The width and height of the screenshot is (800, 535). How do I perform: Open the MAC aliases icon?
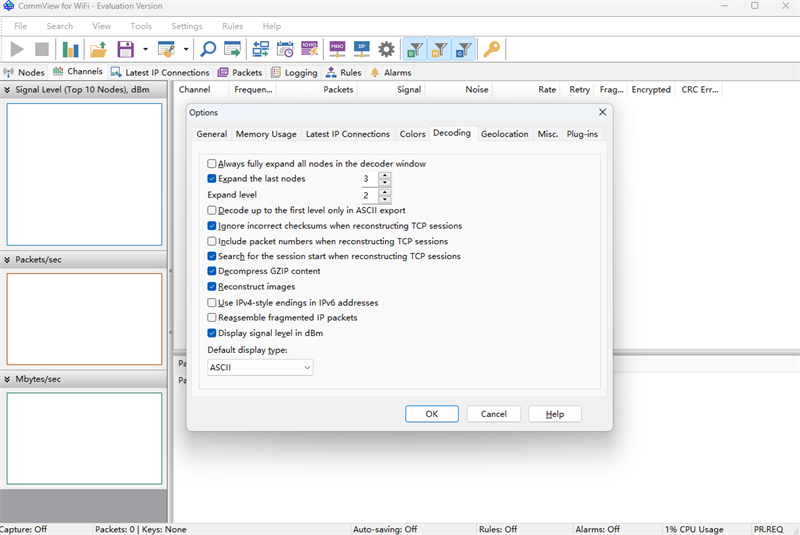coord(337,49)
